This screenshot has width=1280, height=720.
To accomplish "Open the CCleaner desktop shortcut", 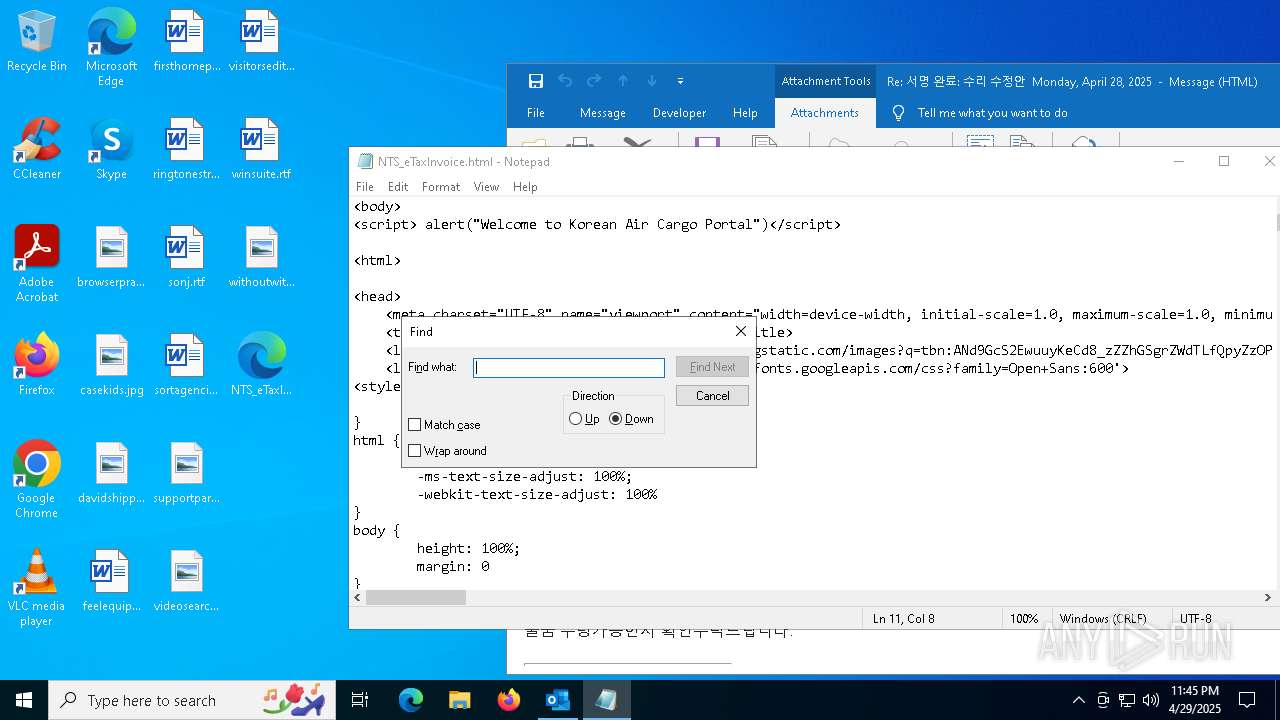I will click(37, 149).
